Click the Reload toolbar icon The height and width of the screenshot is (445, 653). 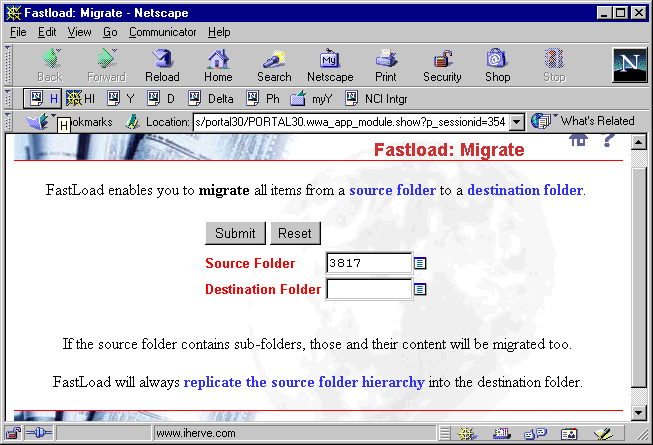coord(162,65)
